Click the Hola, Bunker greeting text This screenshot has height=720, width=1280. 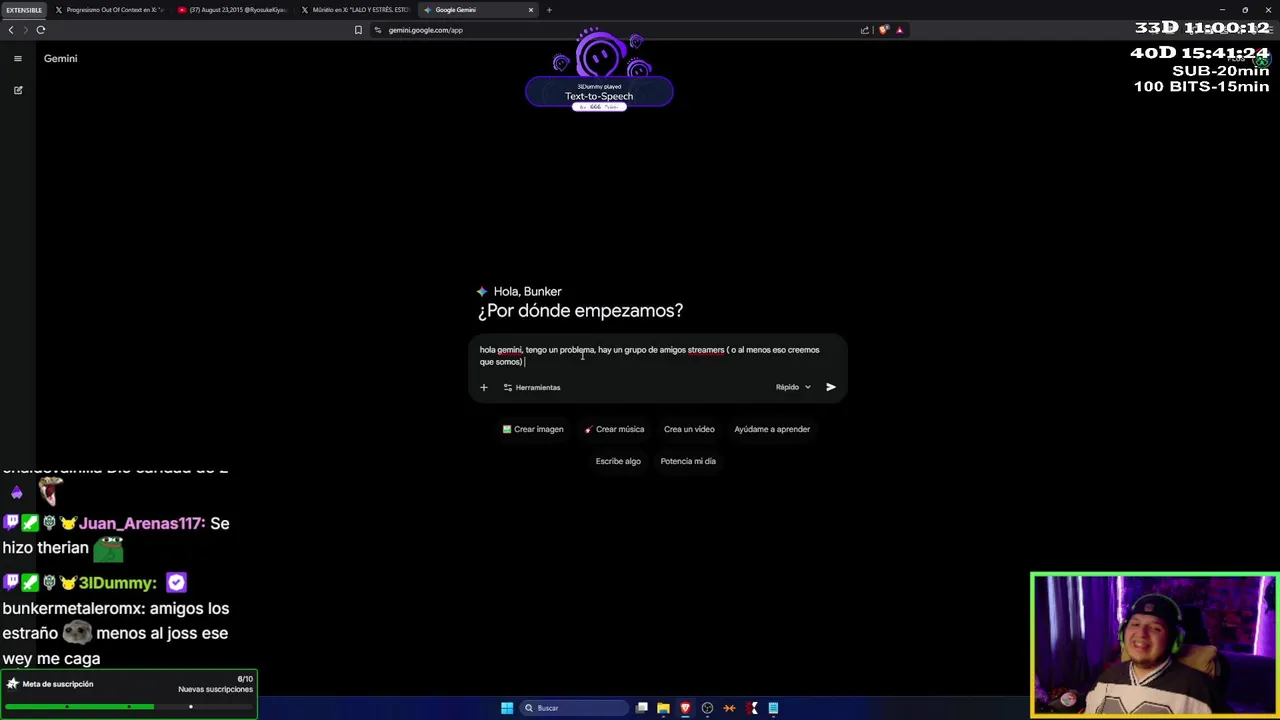click(527, 291)
